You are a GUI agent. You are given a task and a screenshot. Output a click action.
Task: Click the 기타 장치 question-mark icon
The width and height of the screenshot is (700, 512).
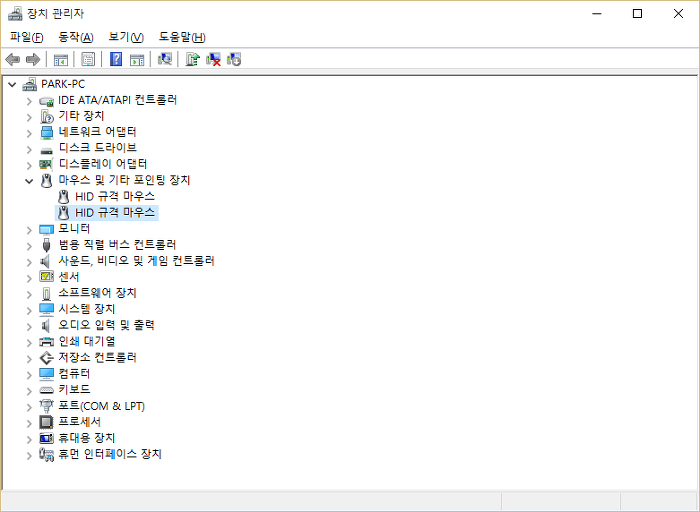tap(47, 117)
